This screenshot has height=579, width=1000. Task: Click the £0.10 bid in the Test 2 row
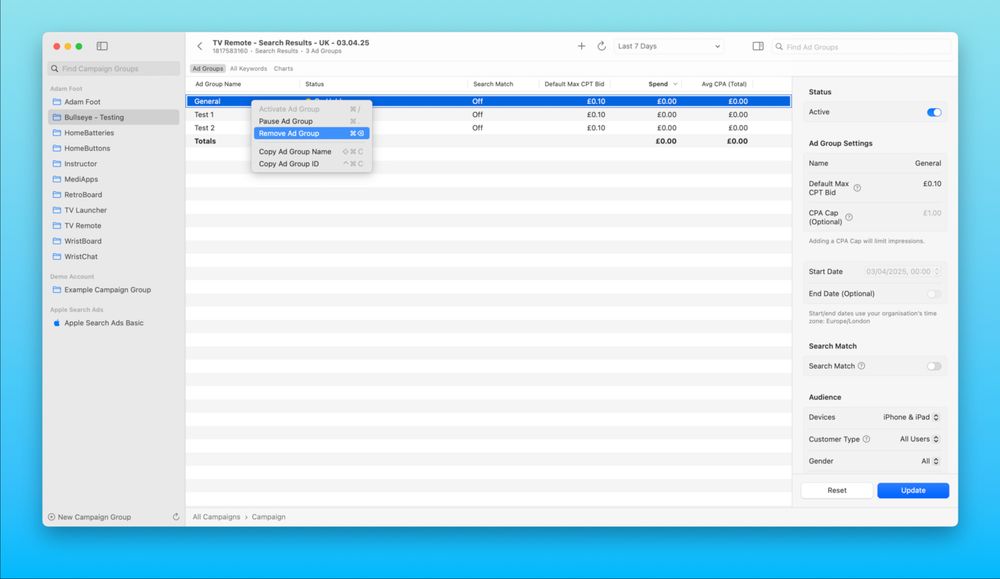[596, 128]
